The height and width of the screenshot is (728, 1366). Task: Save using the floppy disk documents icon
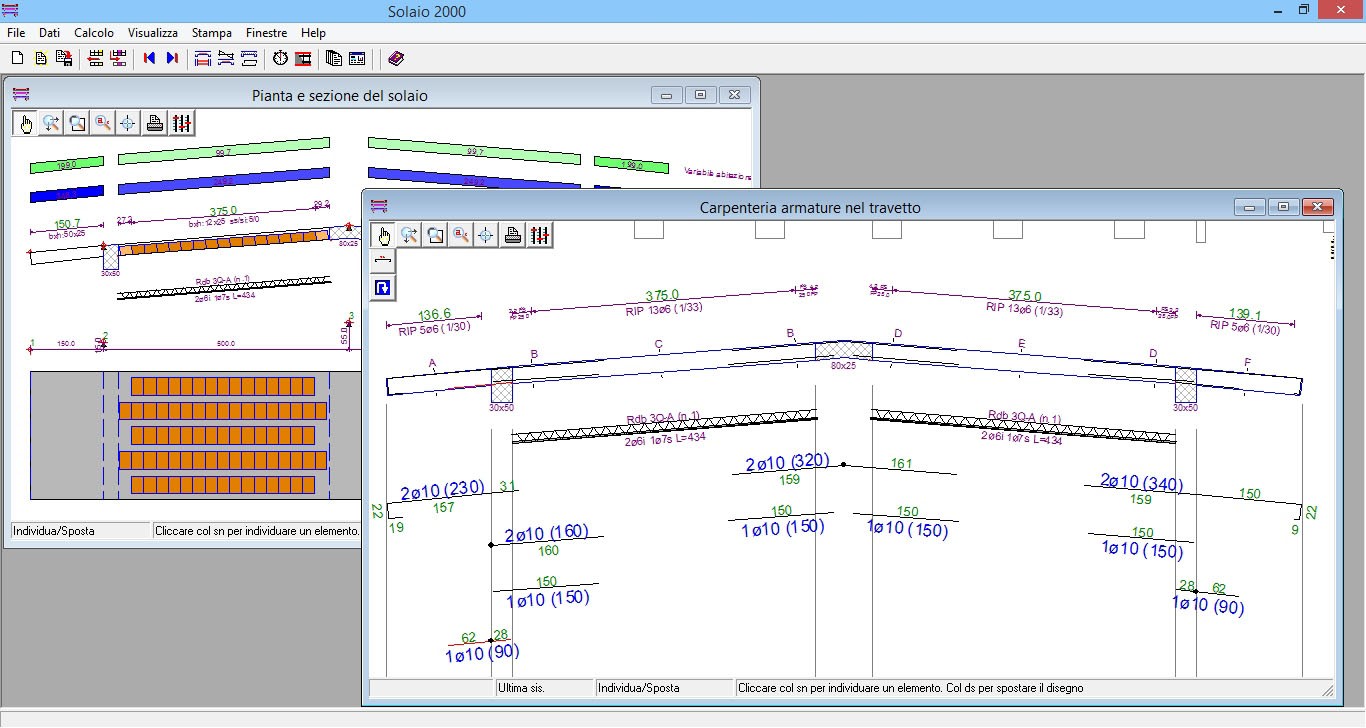tap(64, 58)
